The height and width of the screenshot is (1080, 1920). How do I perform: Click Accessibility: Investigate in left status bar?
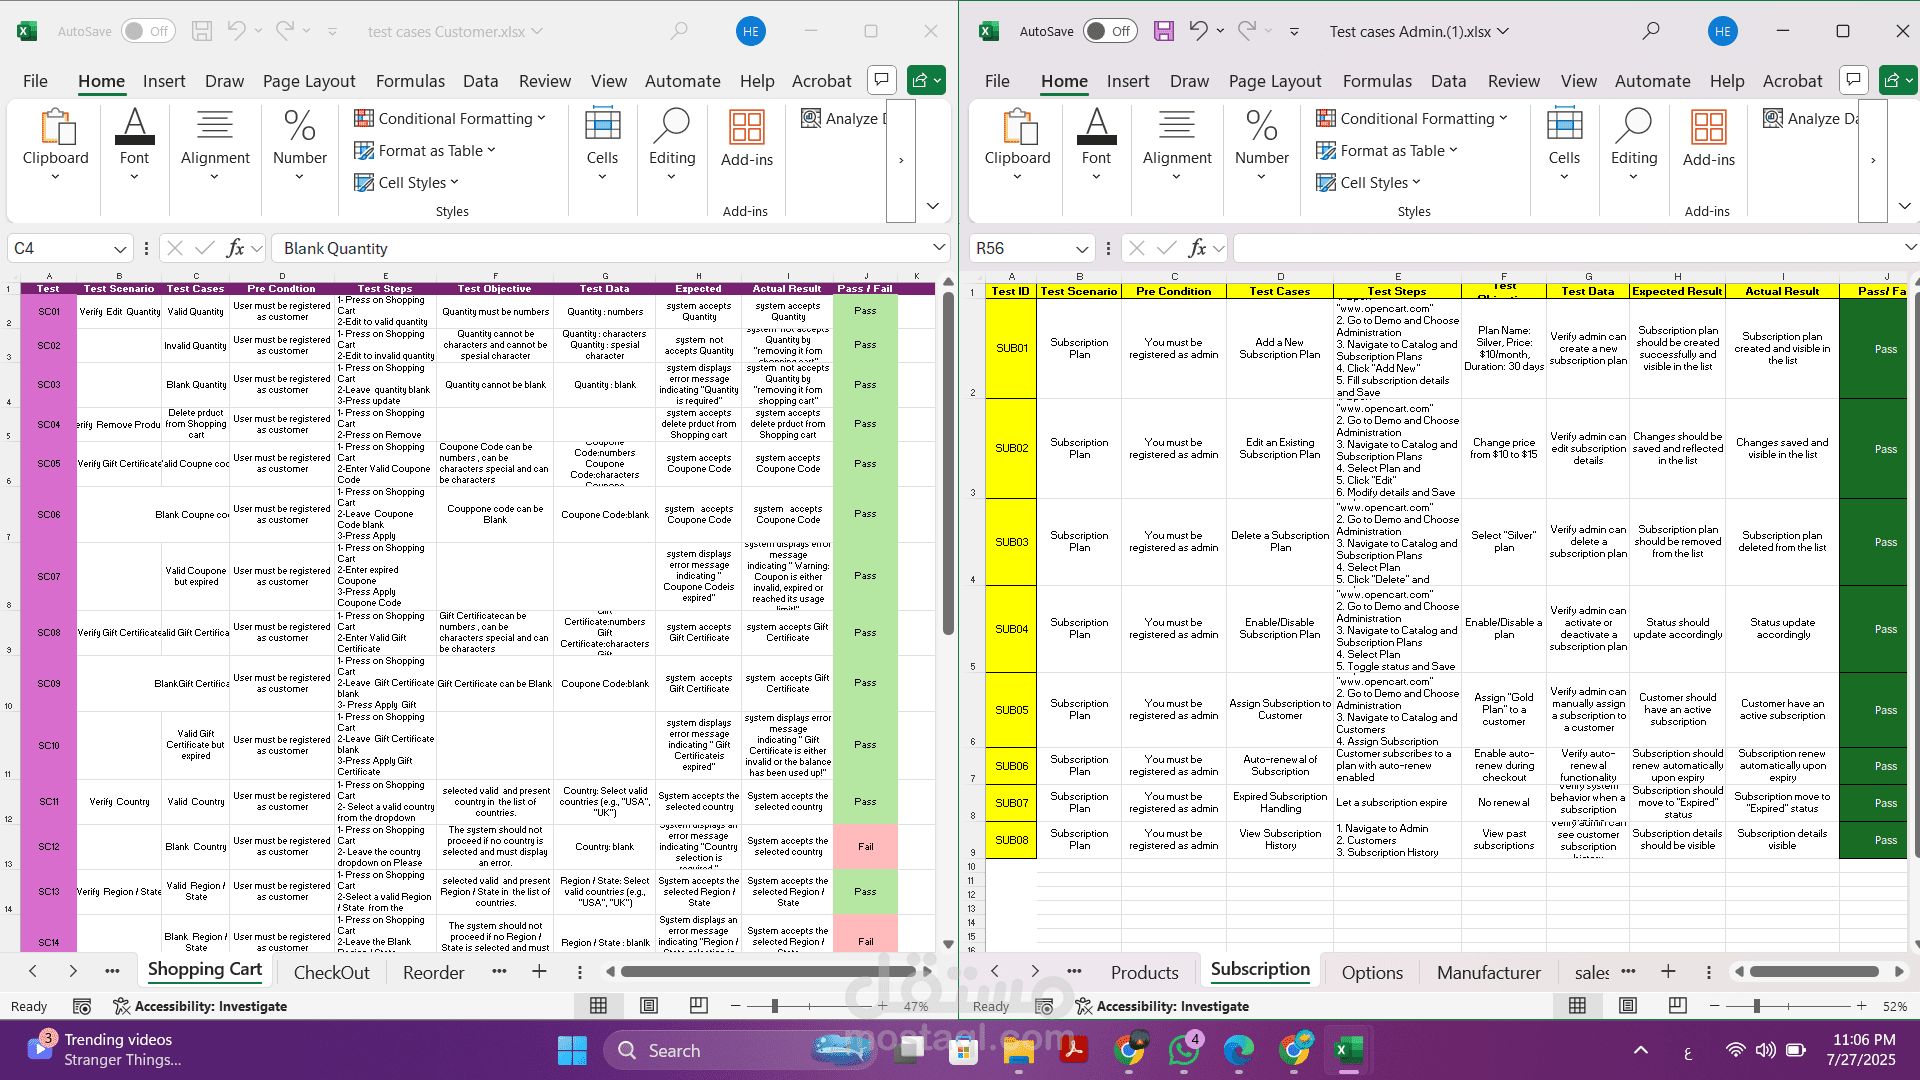[x=200, y=1006]
